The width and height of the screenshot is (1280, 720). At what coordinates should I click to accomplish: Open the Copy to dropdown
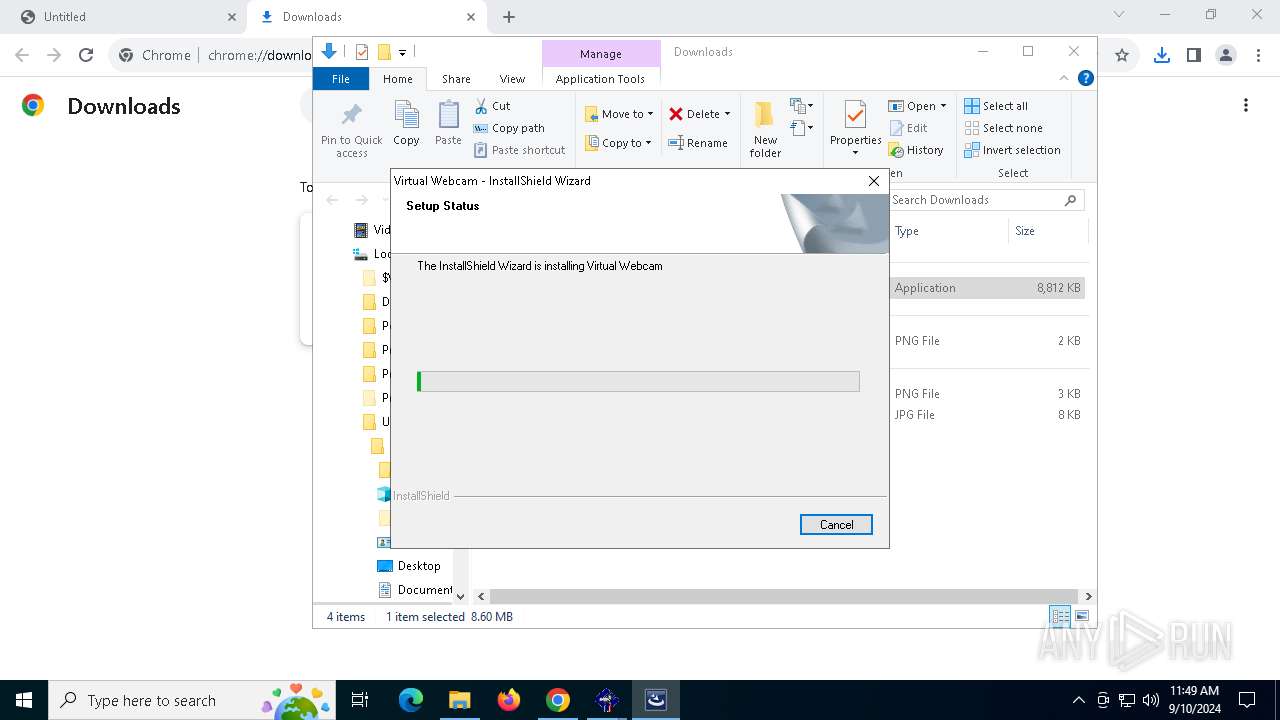618,143
